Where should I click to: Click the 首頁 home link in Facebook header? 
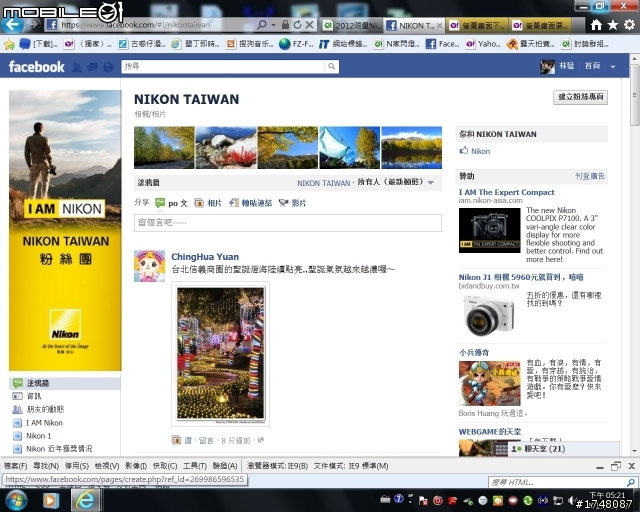tap(592, 66)
